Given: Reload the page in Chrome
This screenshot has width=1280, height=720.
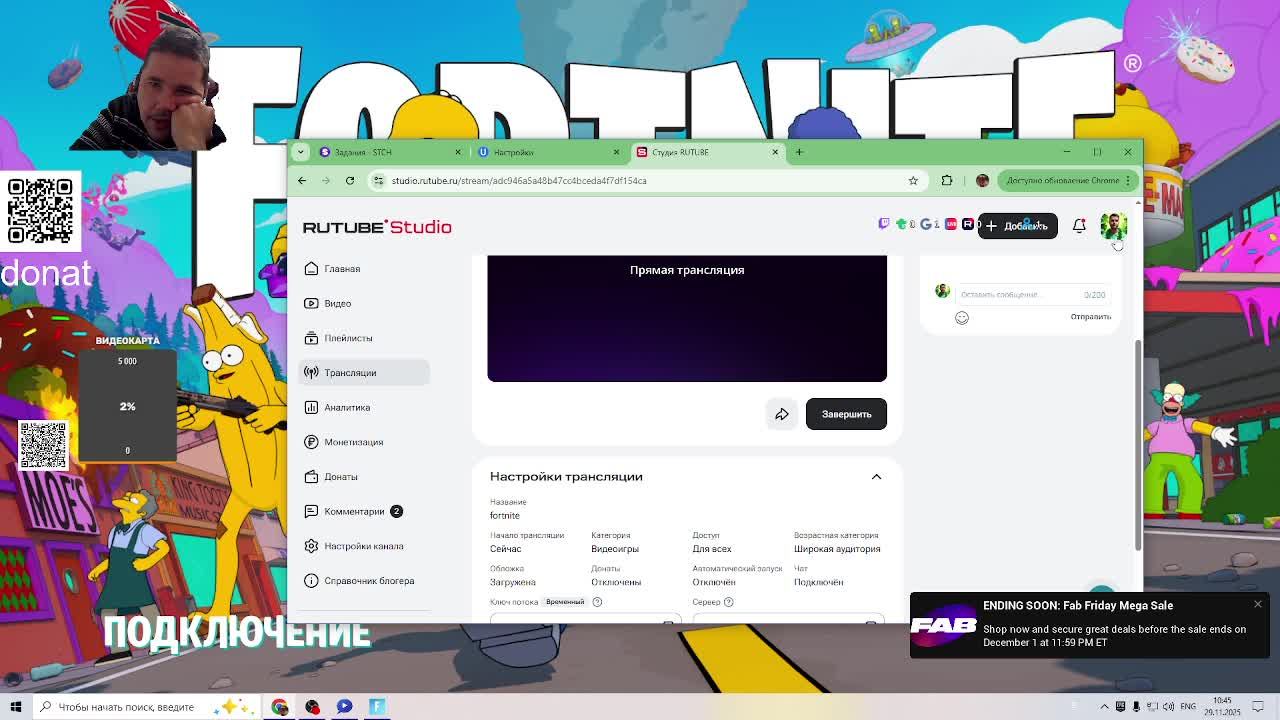Looking at the screenshot, I should [350, 181].
